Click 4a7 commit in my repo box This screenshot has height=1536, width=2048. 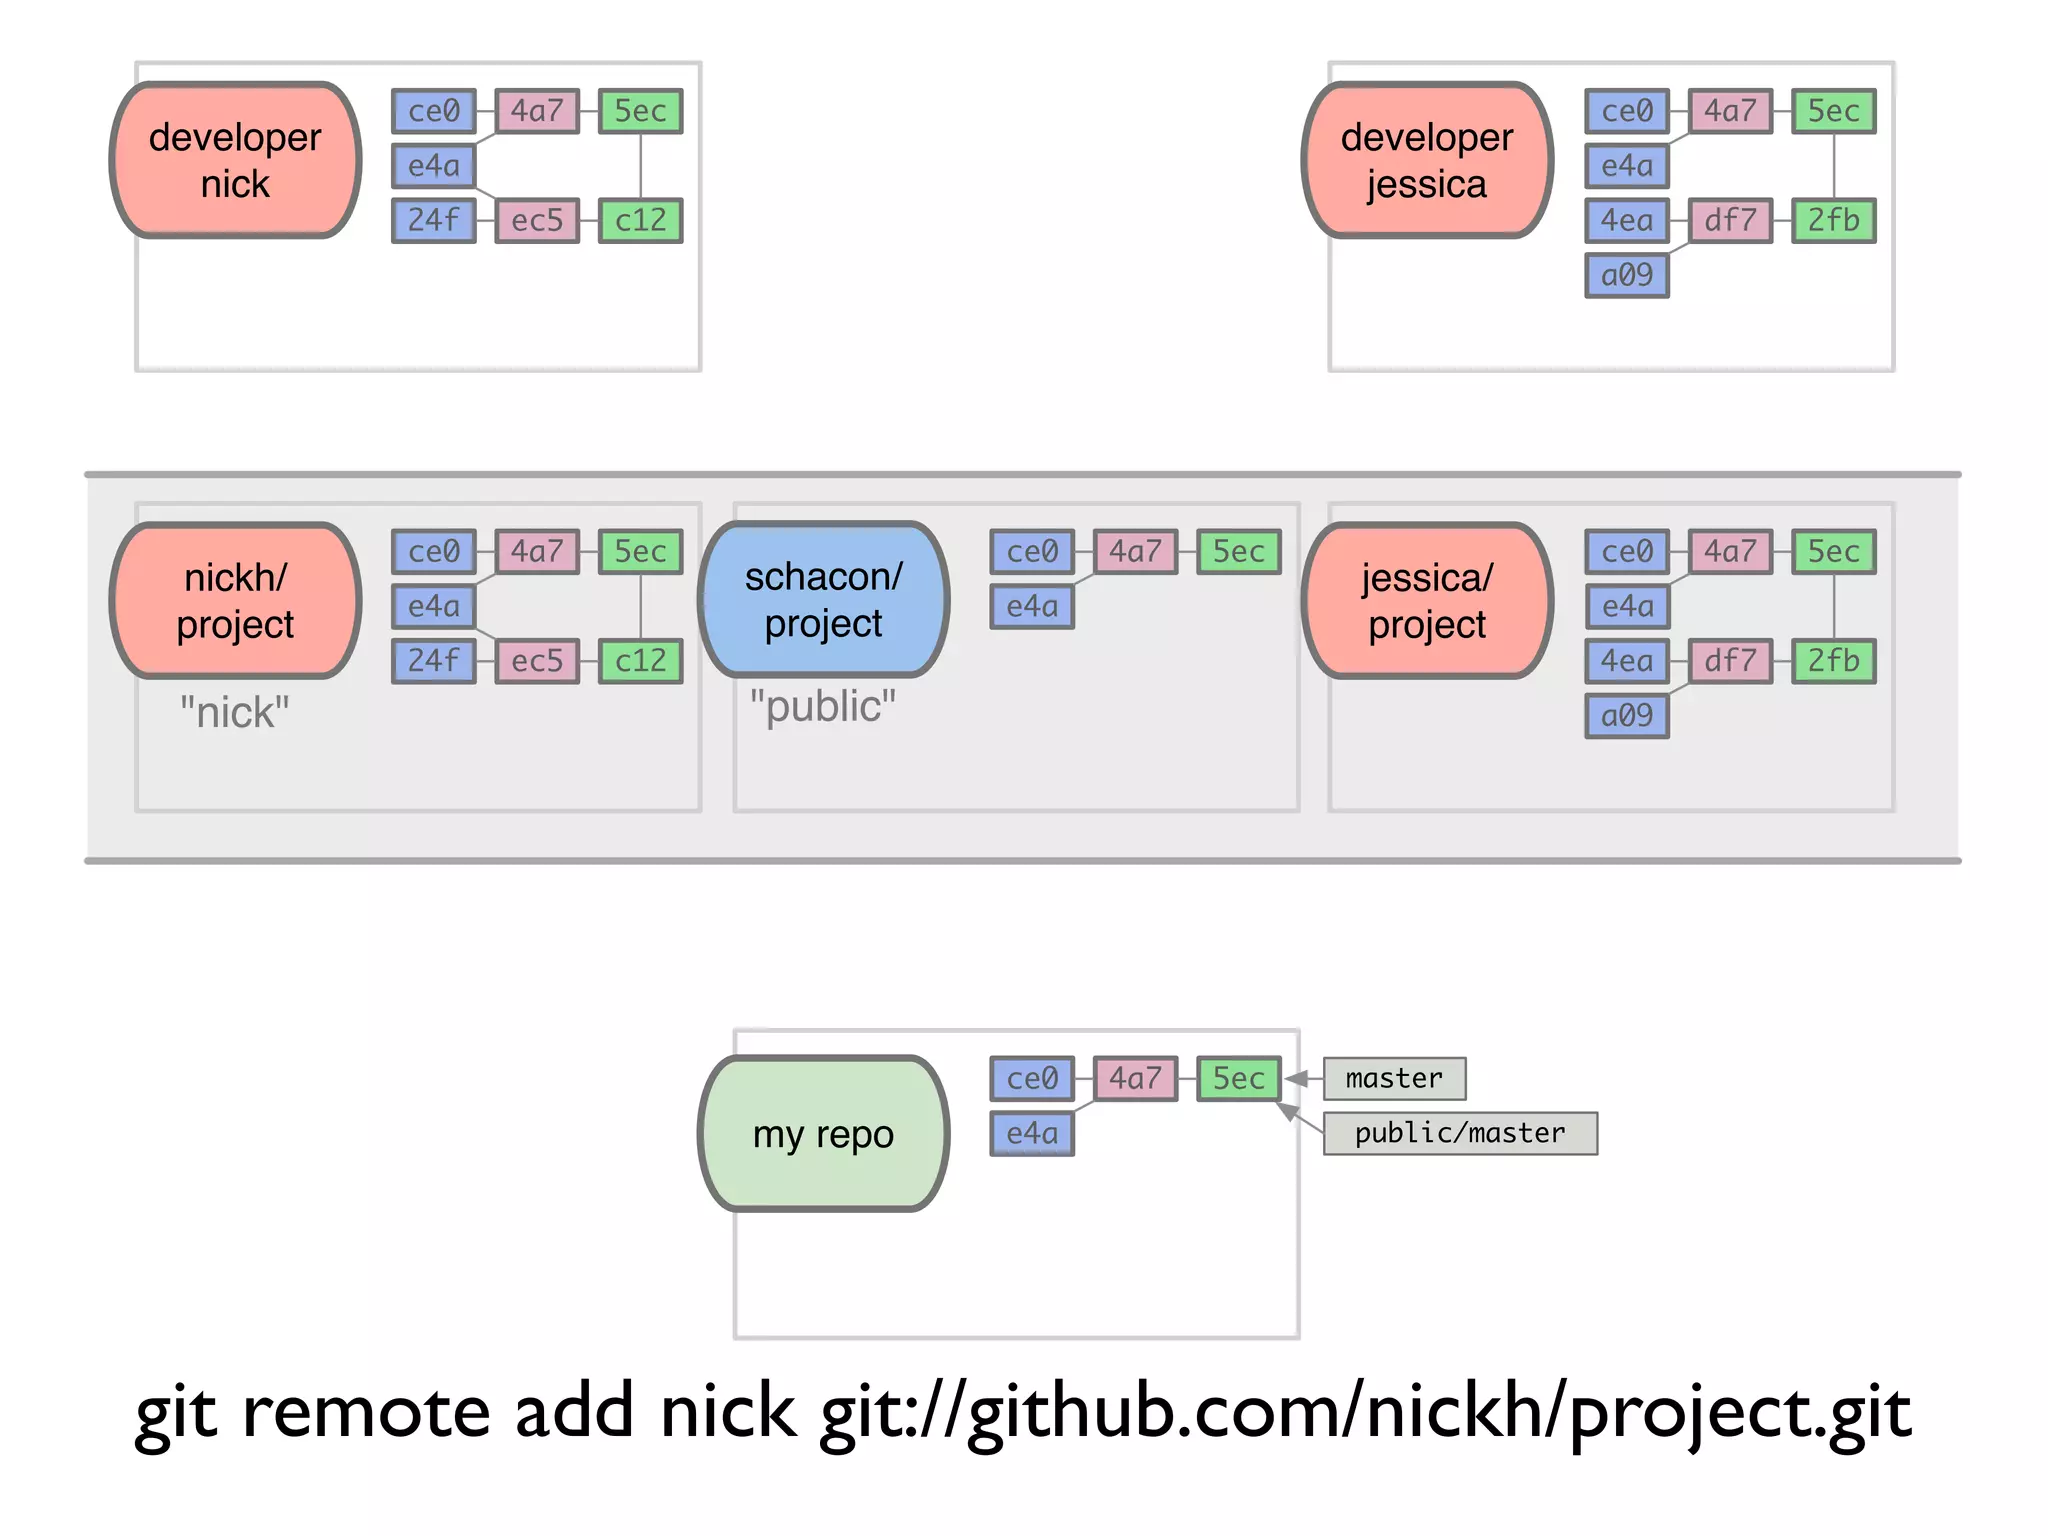[x=1135, y=1078]
